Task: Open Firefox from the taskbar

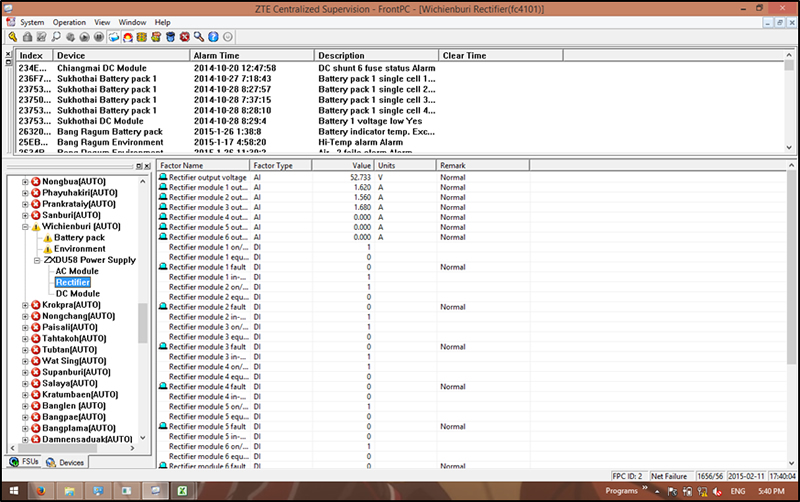Action: [43, 492]
